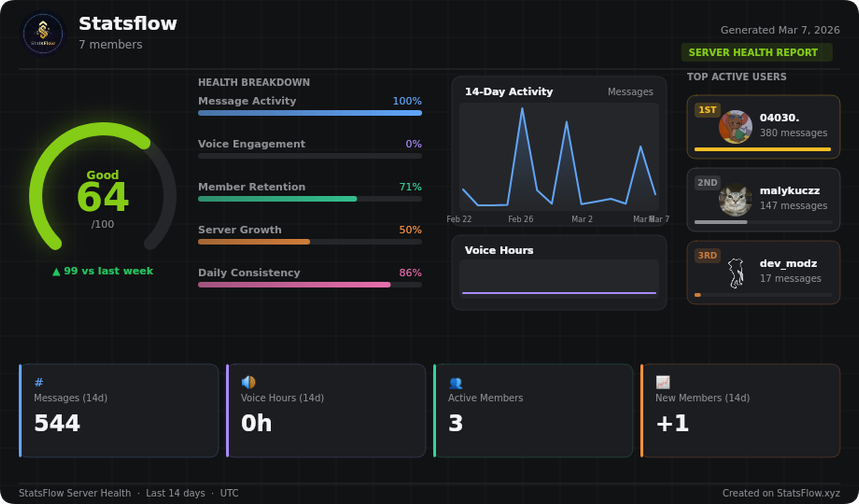Click the chart icon on New Members card
This screenshot has width=859, height=504.
click(x=662, y=382)
